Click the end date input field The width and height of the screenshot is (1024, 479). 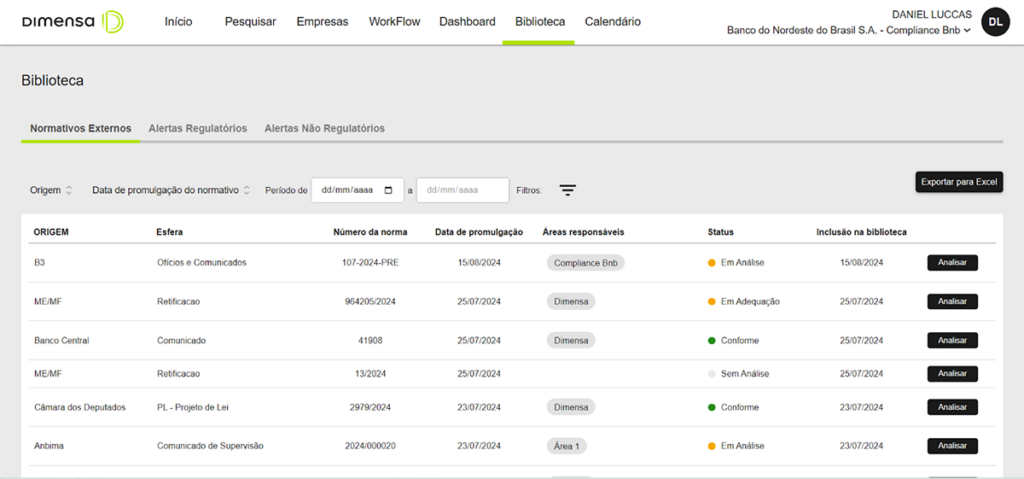click(x=462, y=190)
